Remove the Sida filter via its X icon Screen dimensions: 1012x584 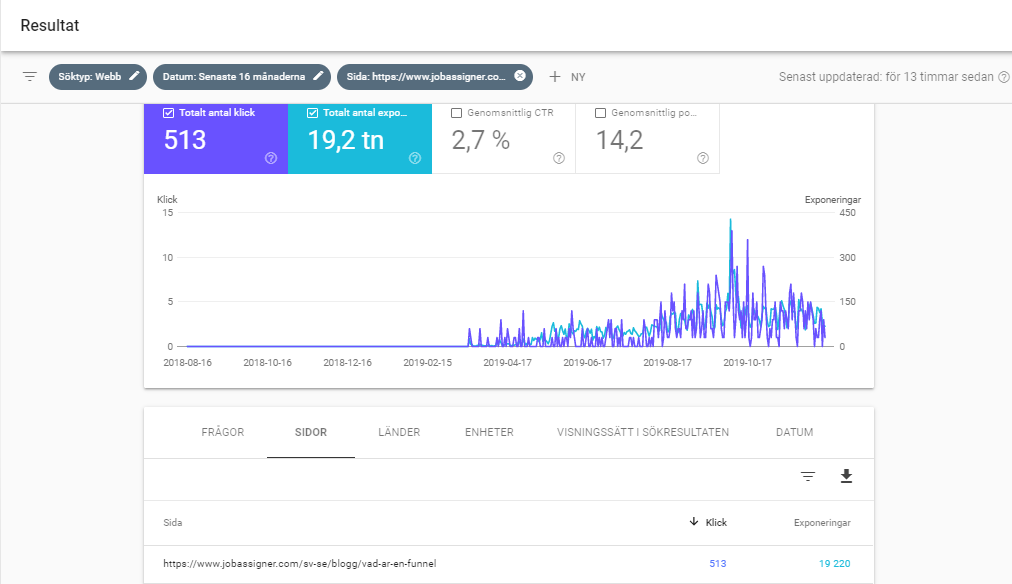tap(518, 76)
